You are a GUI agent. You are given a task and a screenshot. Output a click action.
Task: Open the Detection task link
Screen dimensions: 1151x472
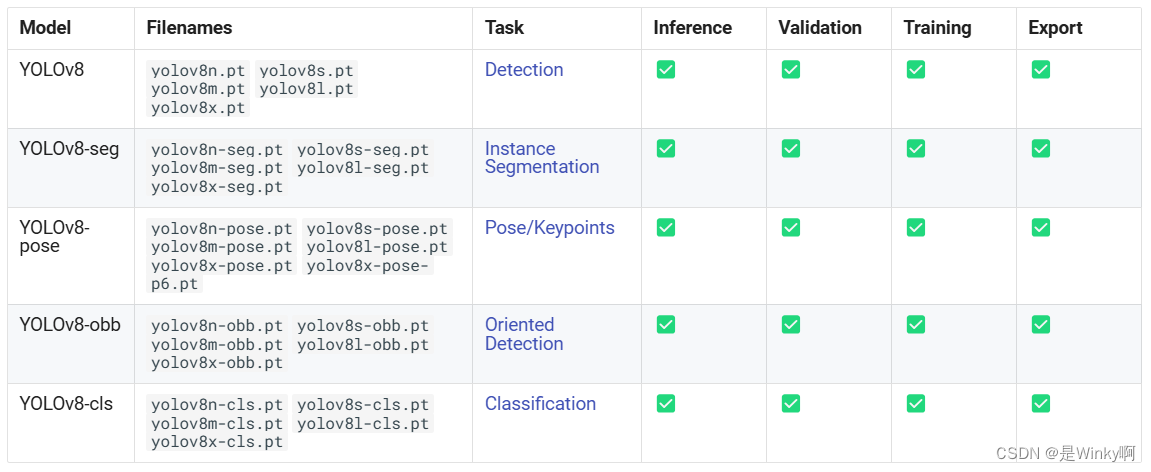[524, 70]
